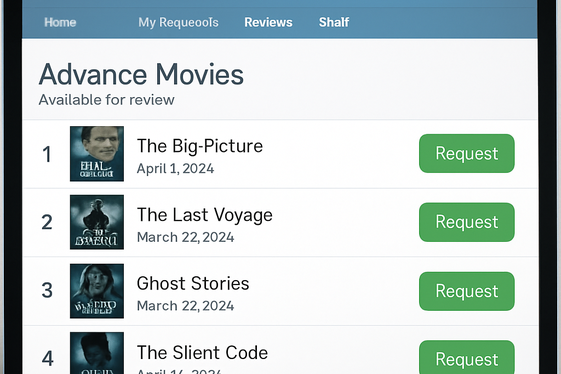Request The Slient Code movie
Screen dimensions: 561x374
[x=467, y=357]
